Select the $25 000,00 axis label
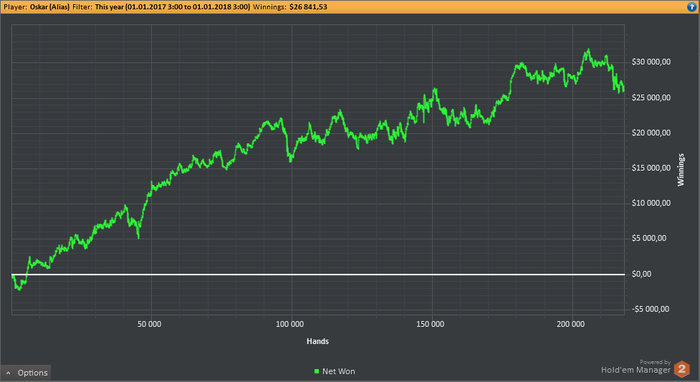This screenshot has height=382, width=700. pyautogui.click(x=651, y=98)
